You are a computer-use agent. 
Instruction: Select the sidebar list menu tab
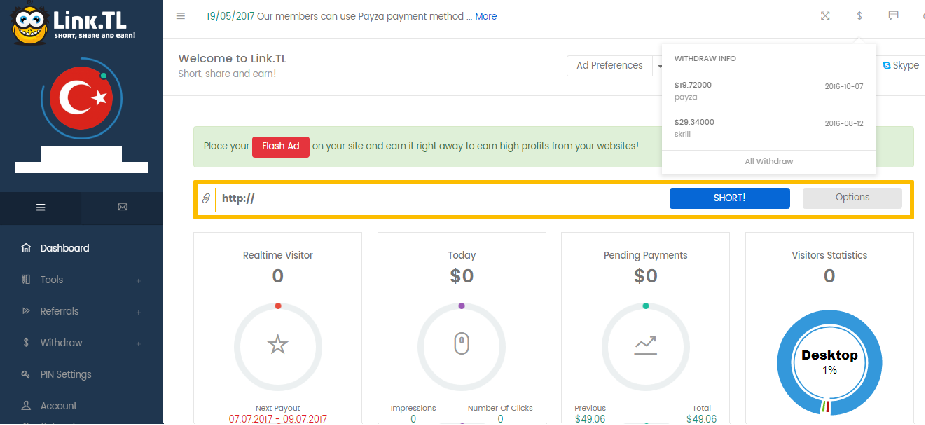41,207
